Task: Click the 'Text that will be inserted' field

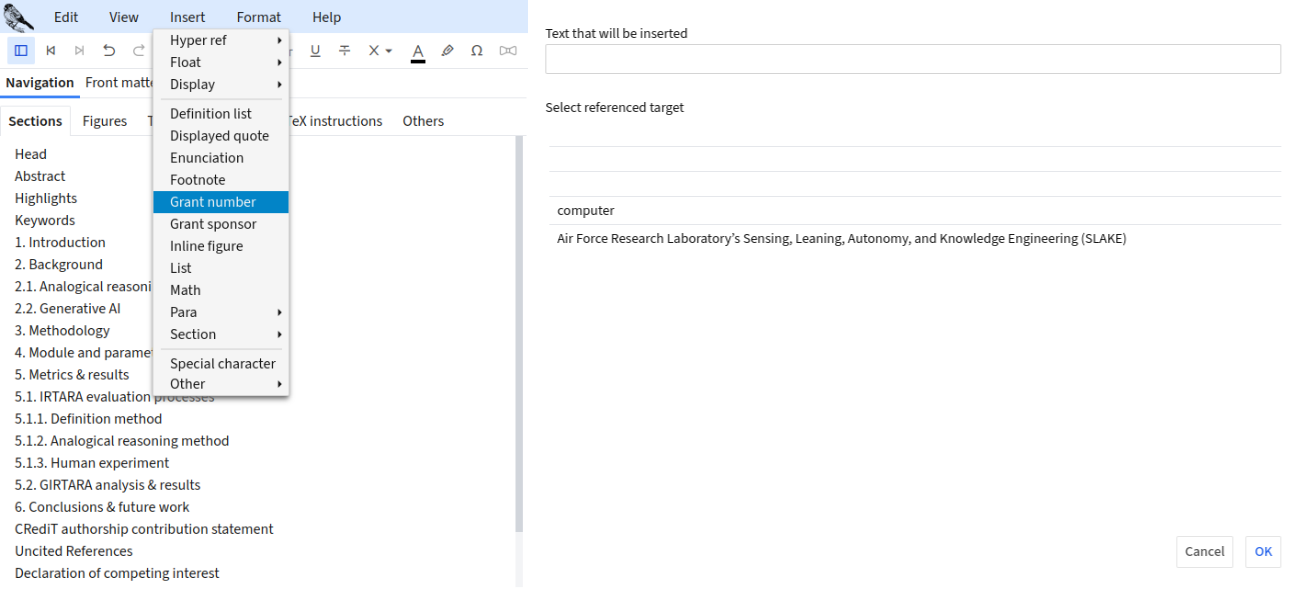Action: click(x=912, y=59)
